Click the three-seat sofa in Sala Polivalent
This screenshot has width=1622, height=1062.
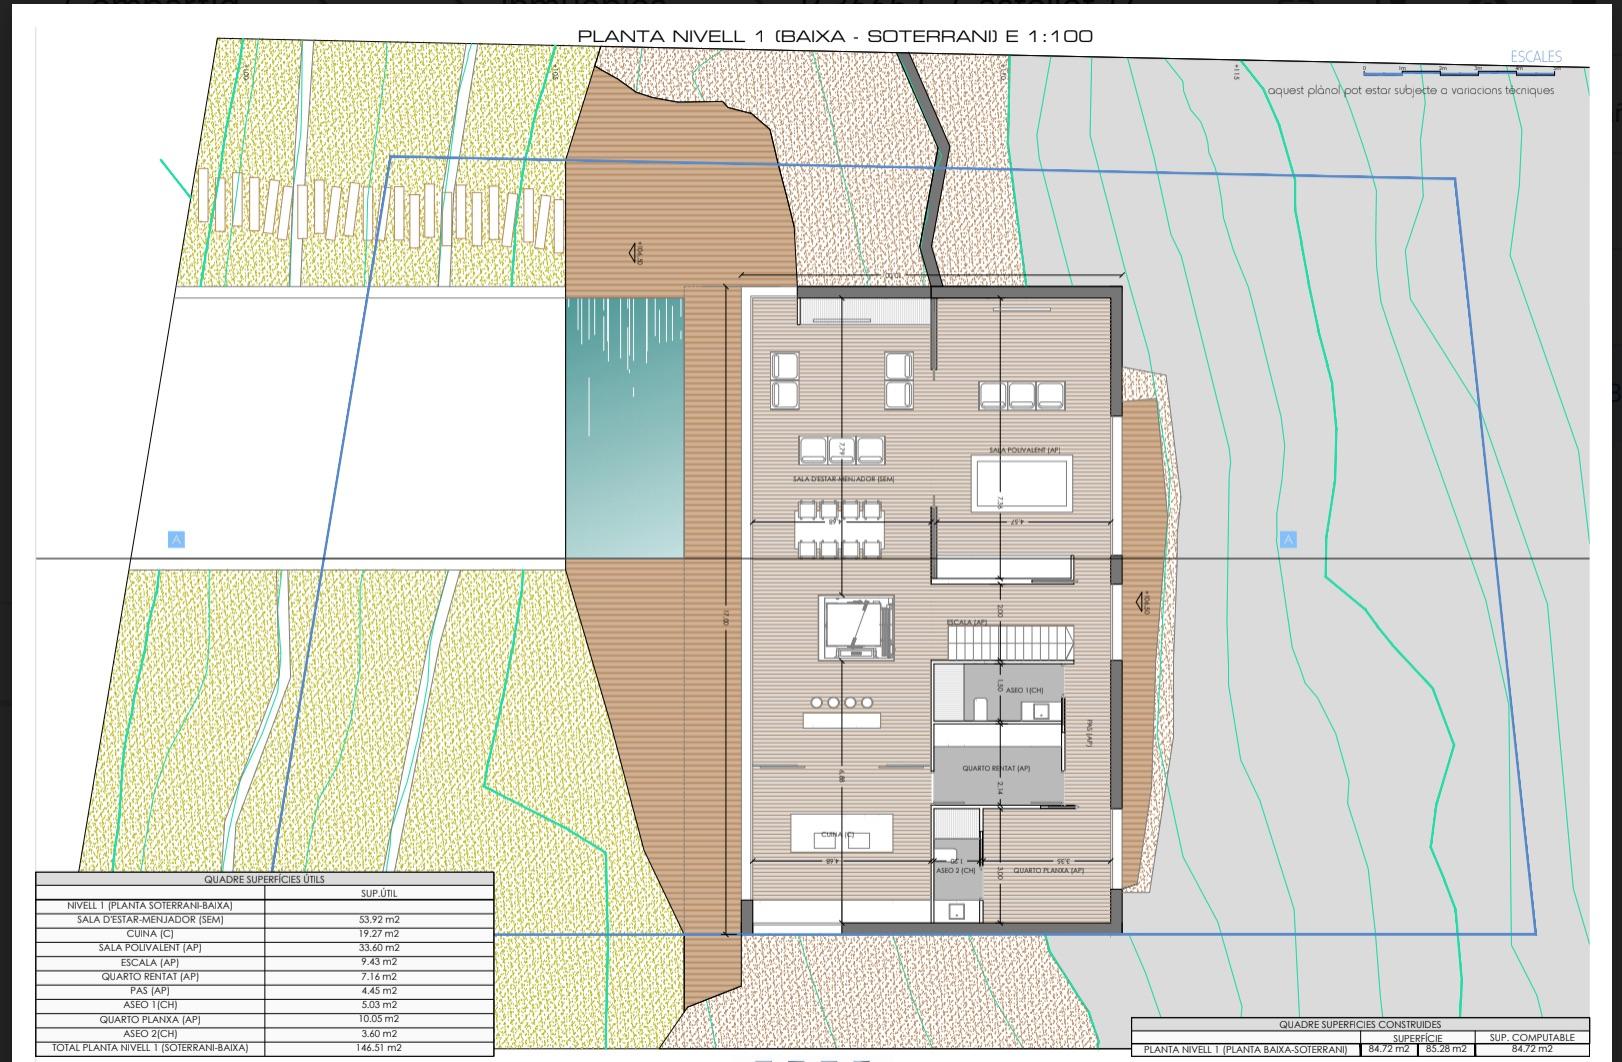[x=1022, y=396]
